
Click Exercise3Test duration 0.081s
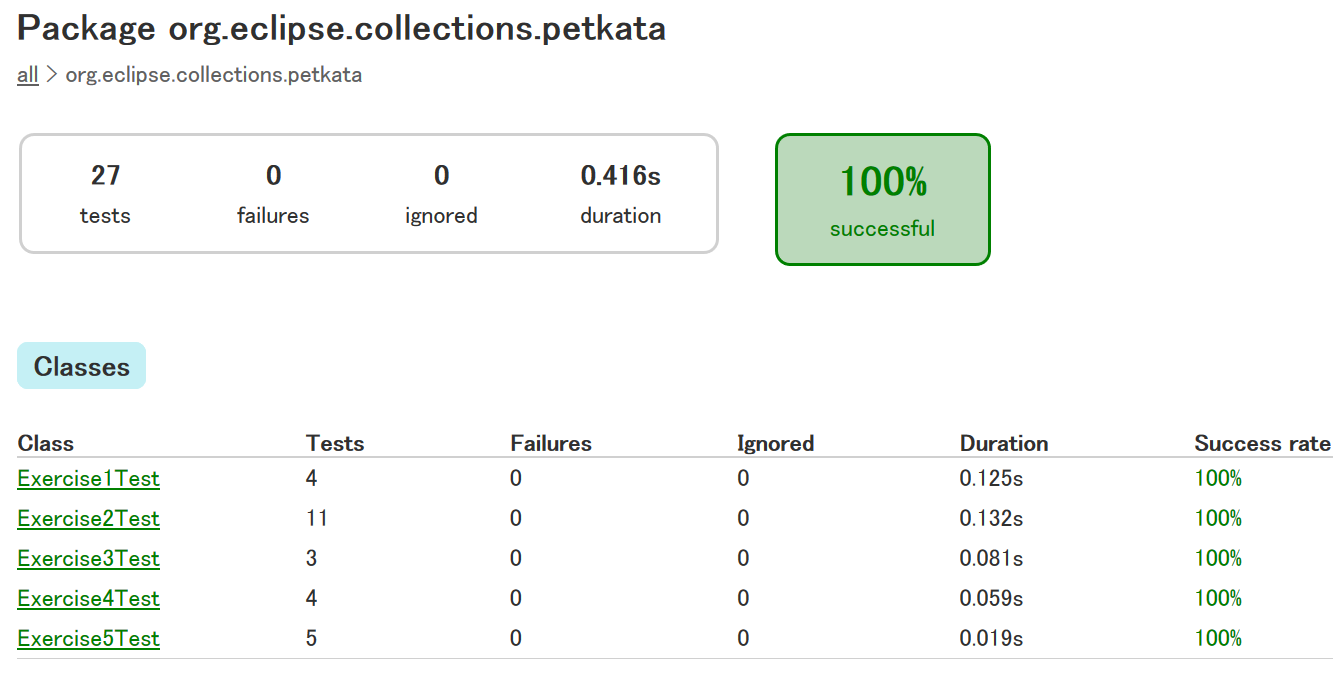pyautogui.click(x=991, y=559)
